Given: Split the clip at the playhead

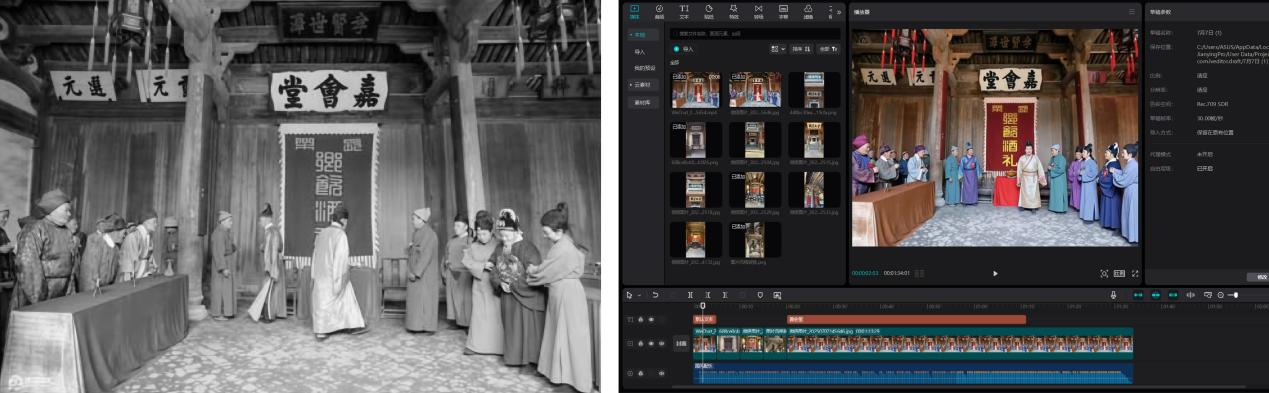Looking at the screenshot, I should [690, 295].
